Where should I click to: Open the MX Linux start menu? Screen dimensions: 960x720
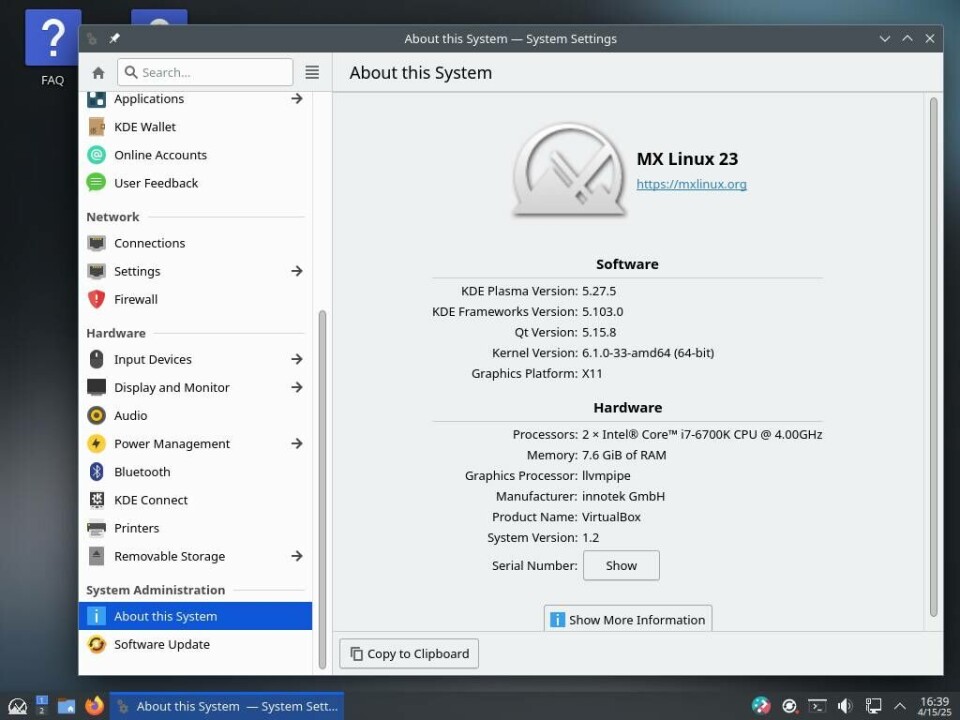pyautogui.click(x=17, y=707)
